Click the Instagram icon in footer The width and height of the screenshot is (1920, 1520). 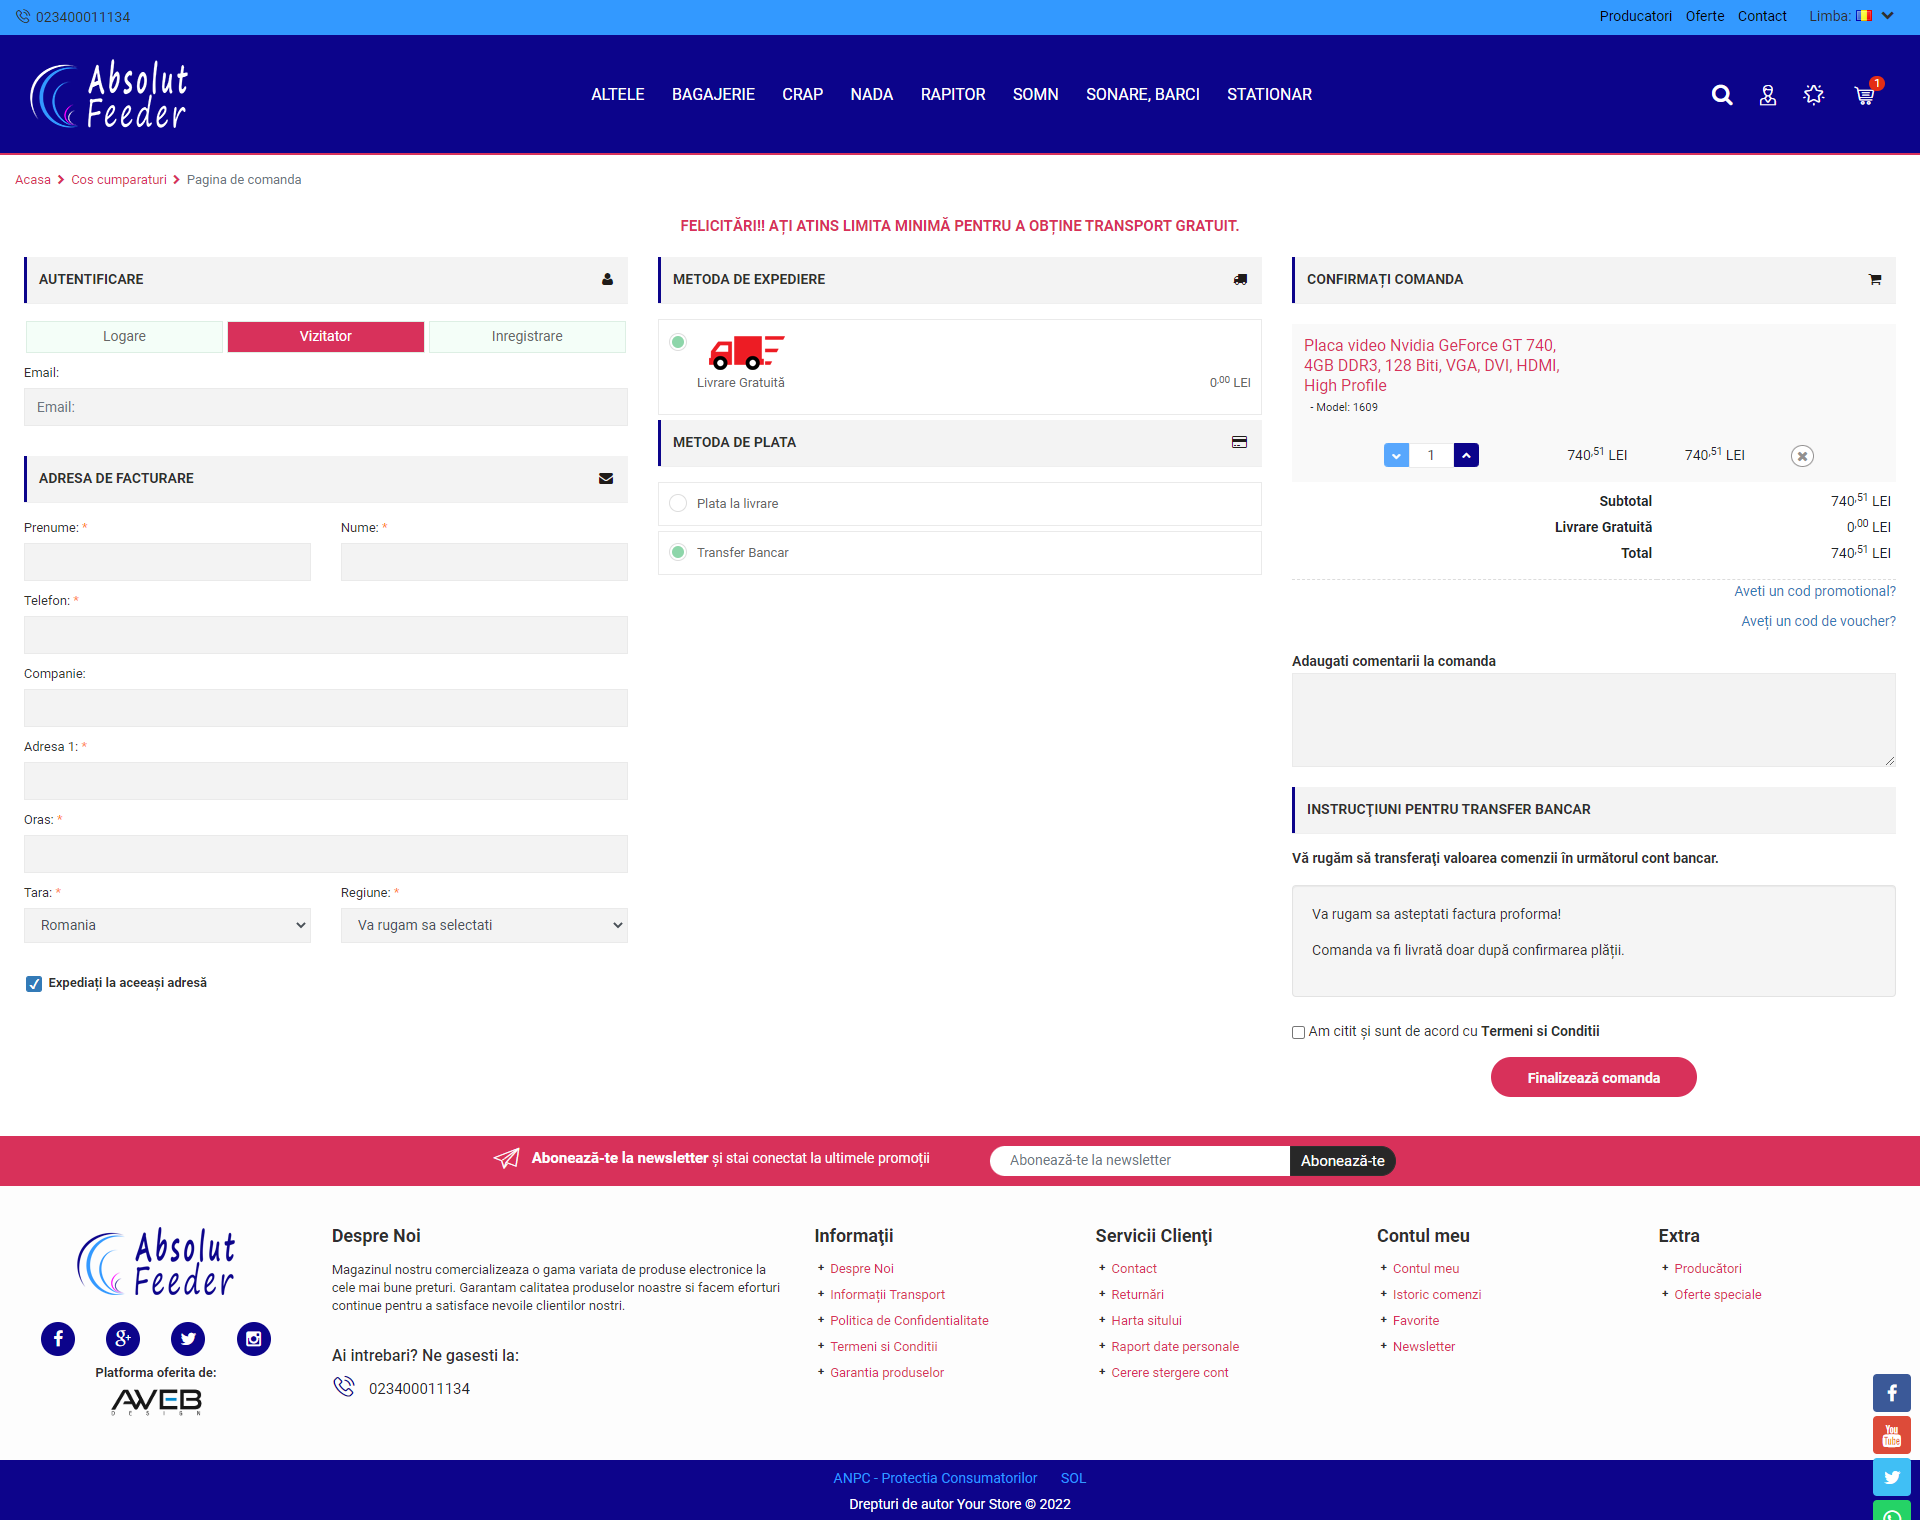253,1338
